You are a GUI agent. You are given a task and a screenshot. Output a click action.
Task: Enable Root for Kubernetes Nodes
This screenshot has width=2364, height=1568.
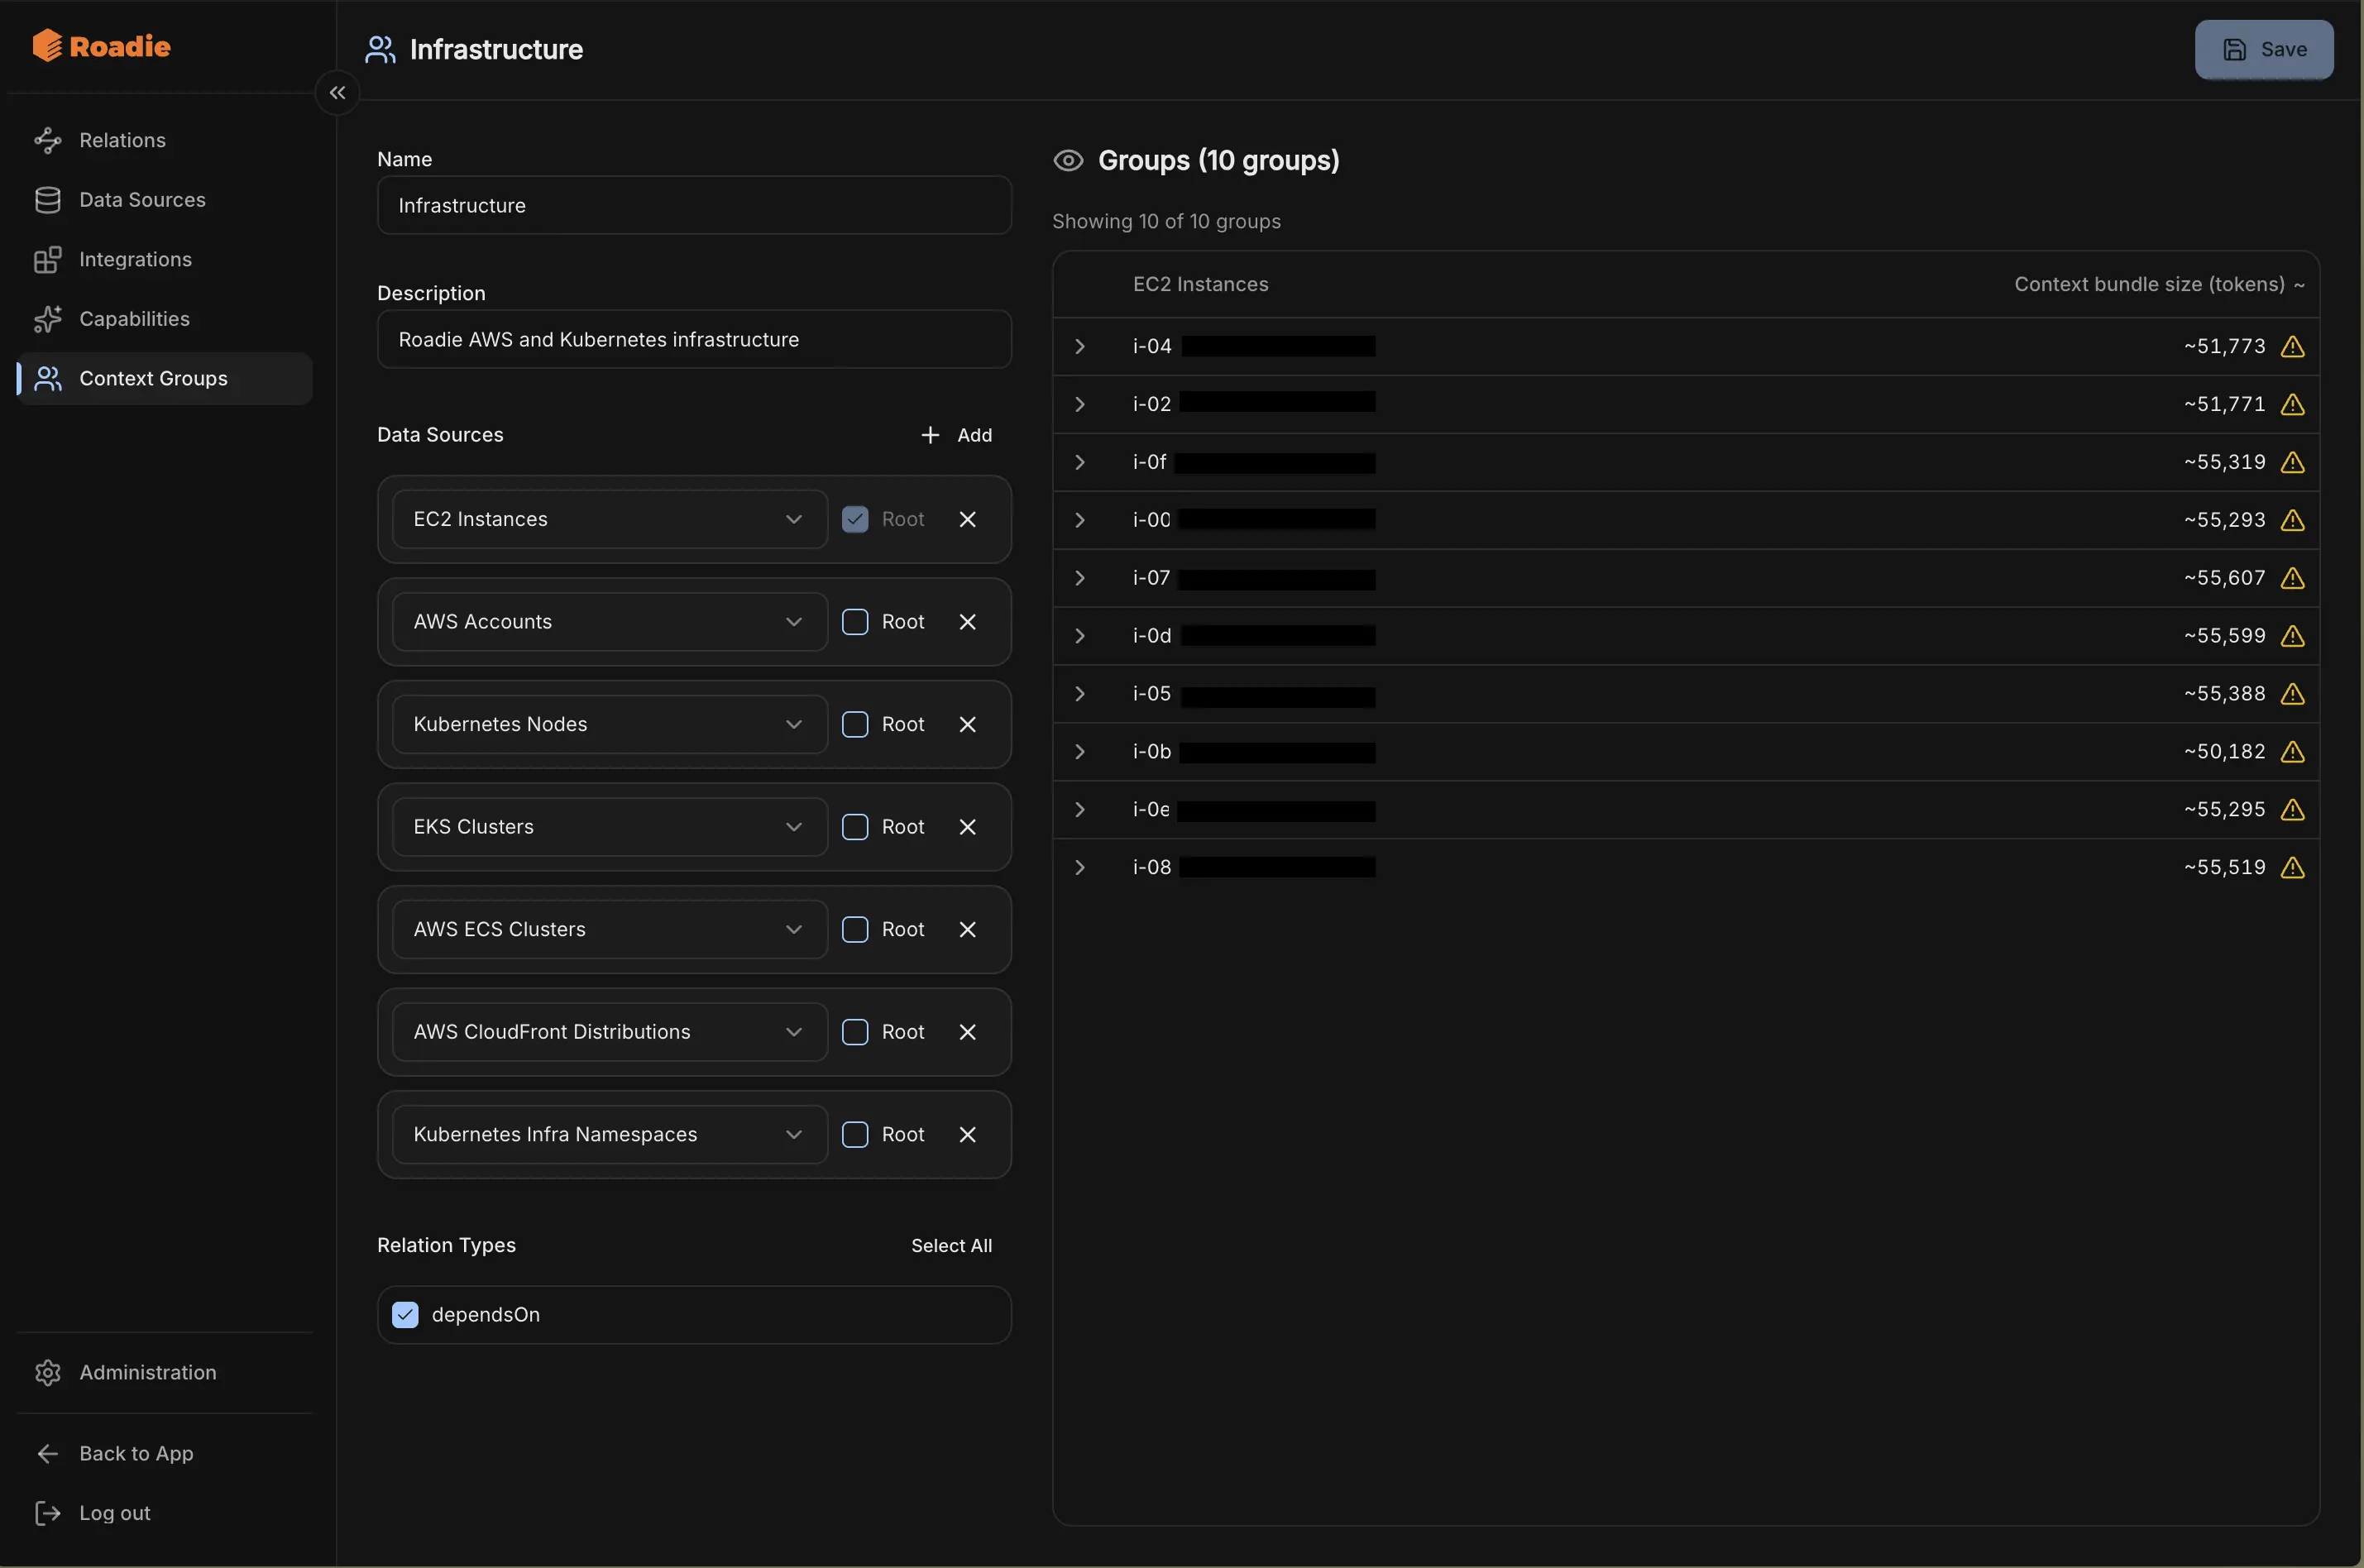coord(855,724)
